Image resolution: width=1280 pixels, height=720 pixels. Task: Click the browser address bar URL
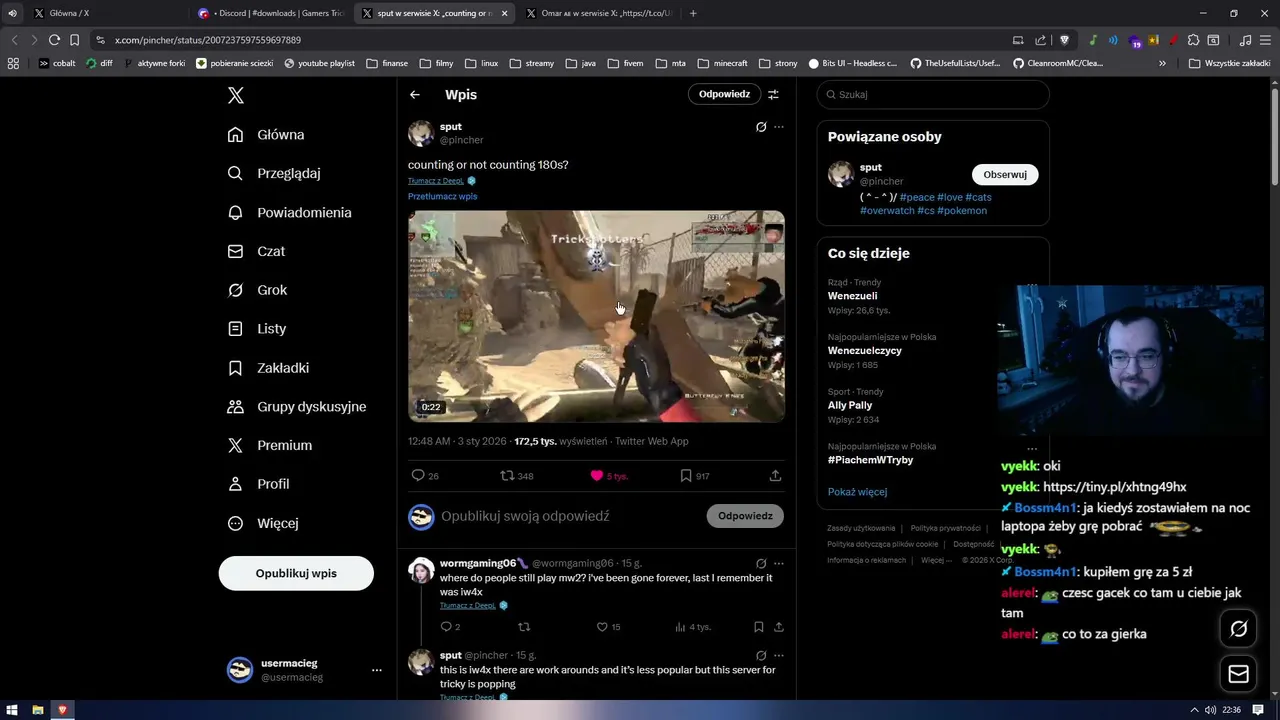208,40
